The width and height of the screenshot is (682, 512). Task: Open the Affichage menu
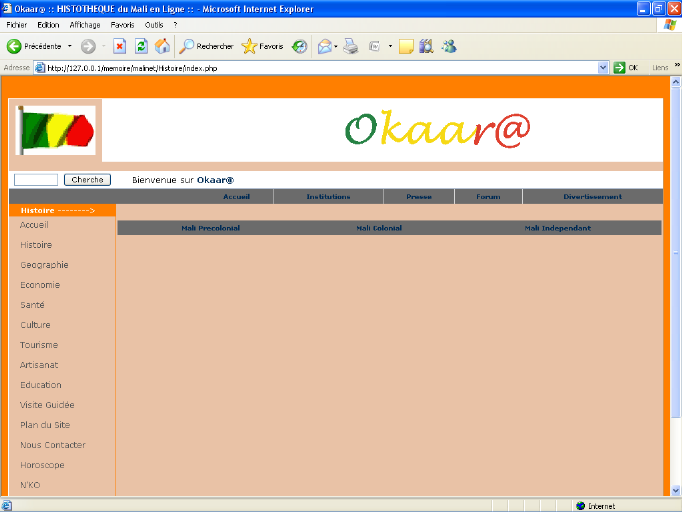point(85,25)
